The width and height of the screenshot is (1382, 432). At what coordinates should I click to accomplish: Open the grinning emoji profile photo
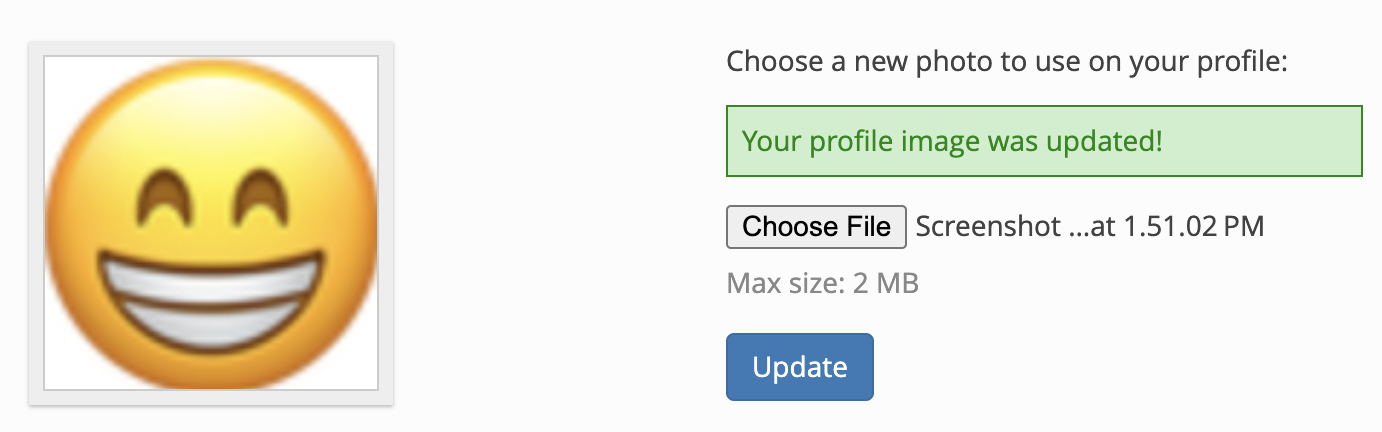211,223
